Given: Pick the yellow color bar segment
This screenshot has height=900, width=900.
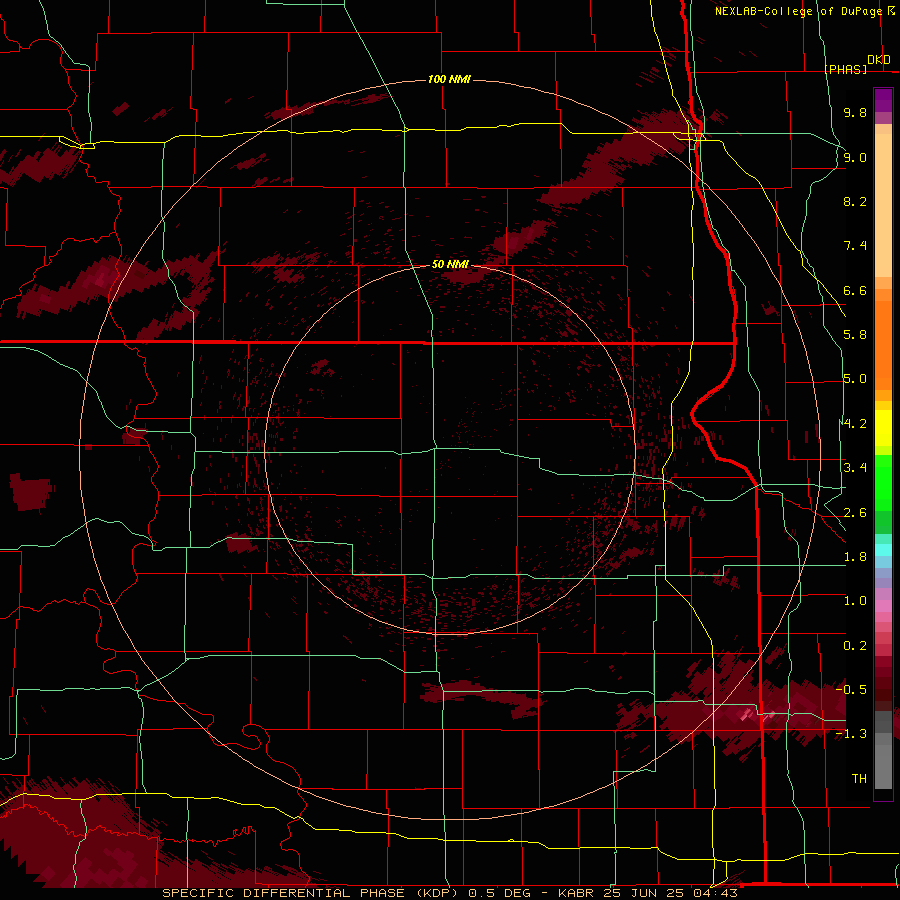Looking at the screenshot, I should coord(883,428).
